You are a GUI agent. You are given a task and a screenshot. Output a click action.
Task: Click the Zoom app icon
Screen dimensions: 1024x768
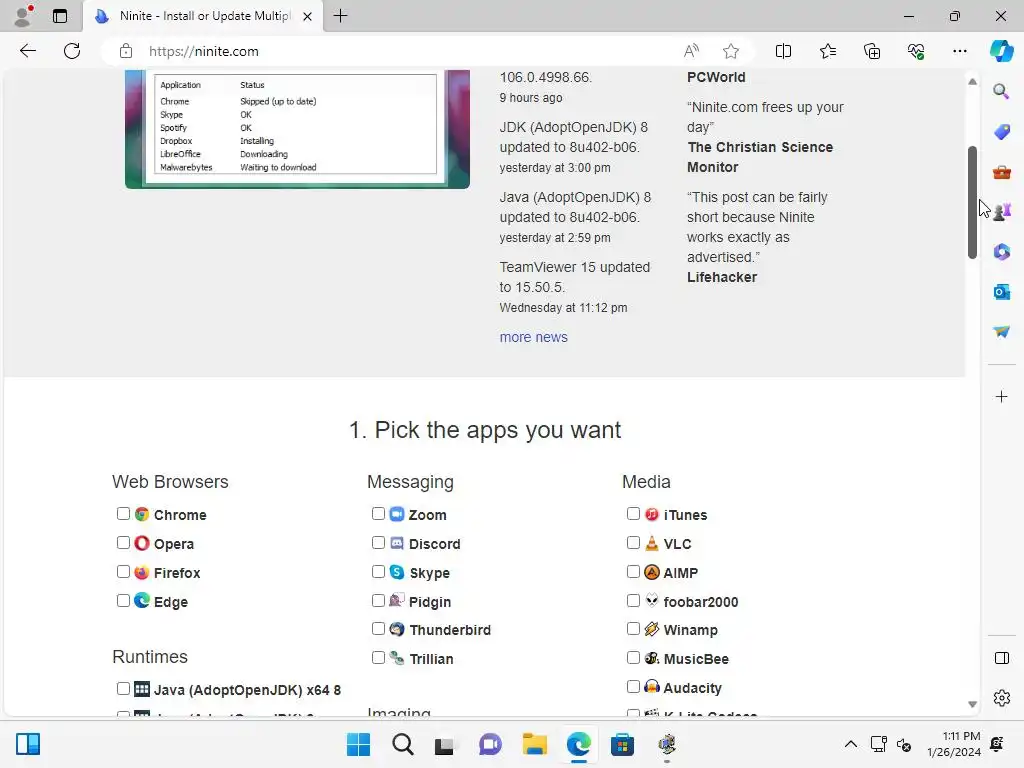pos(397,514)
